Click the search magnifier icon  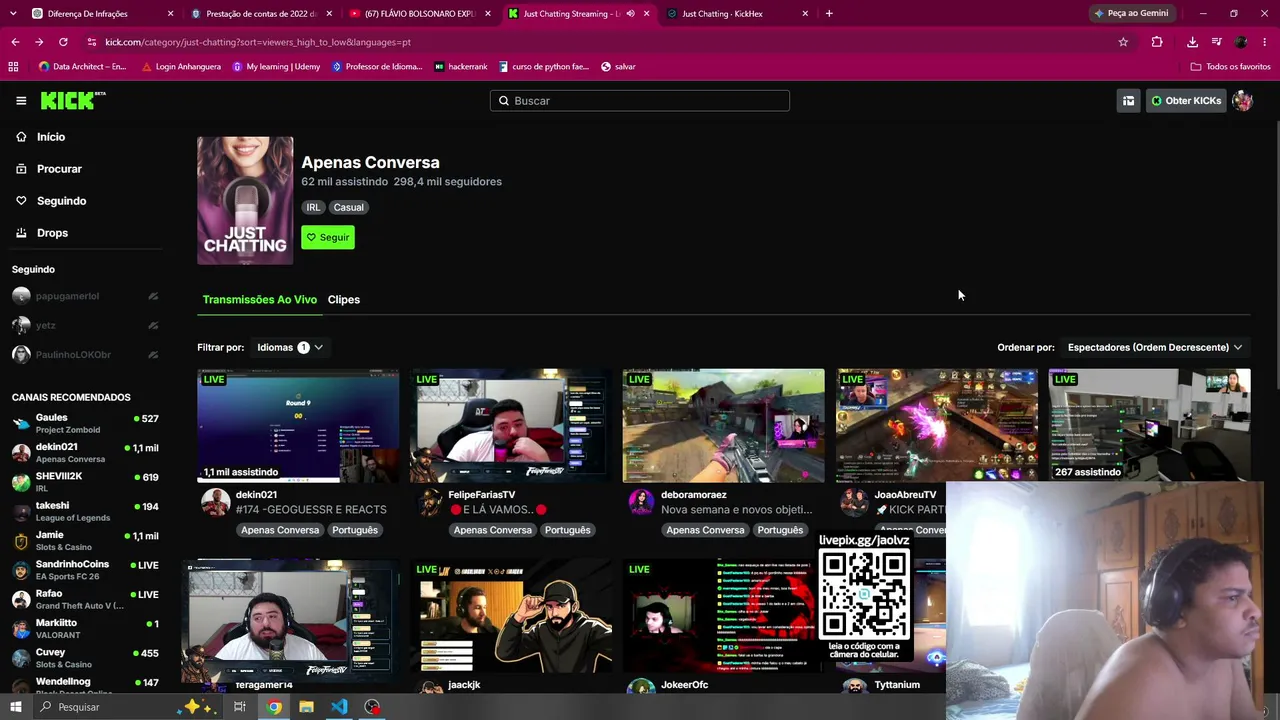click(x=504, y=101)
